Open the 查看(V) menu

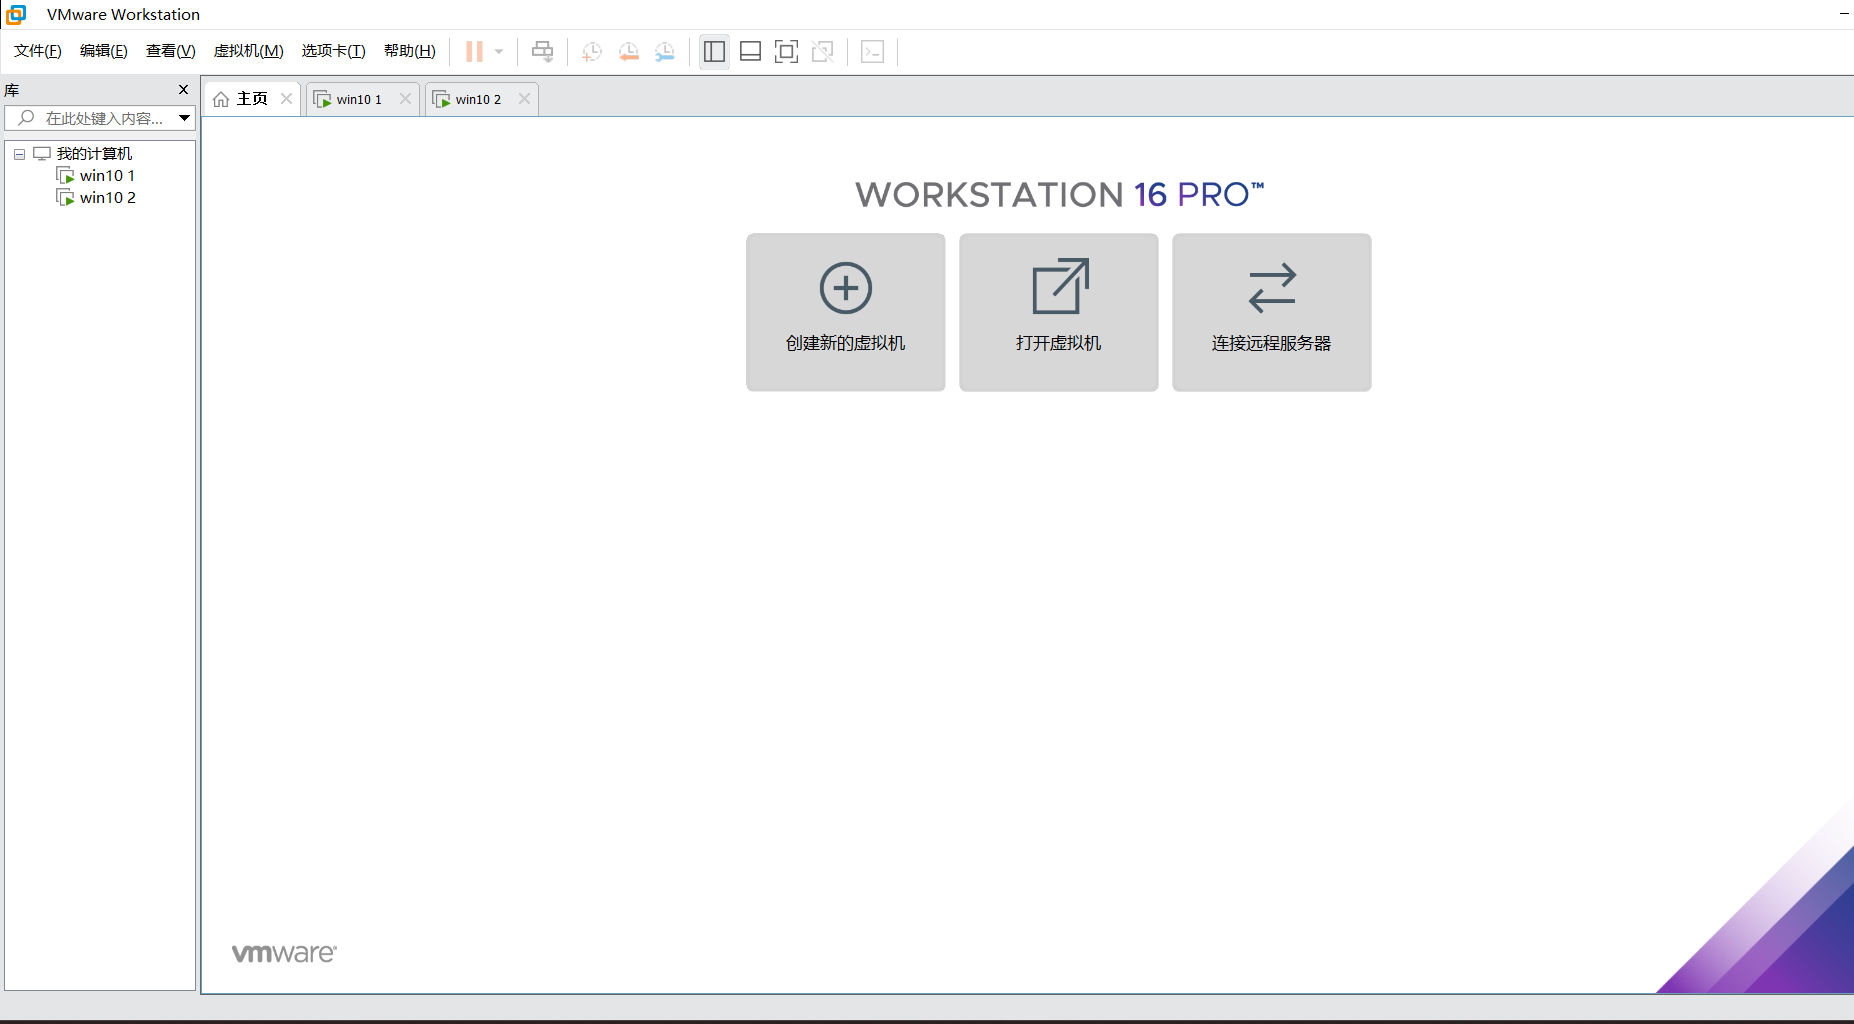[x=171, y=51]
